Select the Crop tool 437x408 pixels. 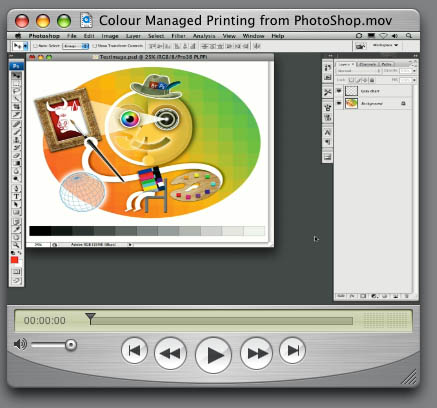click(16, 107)
